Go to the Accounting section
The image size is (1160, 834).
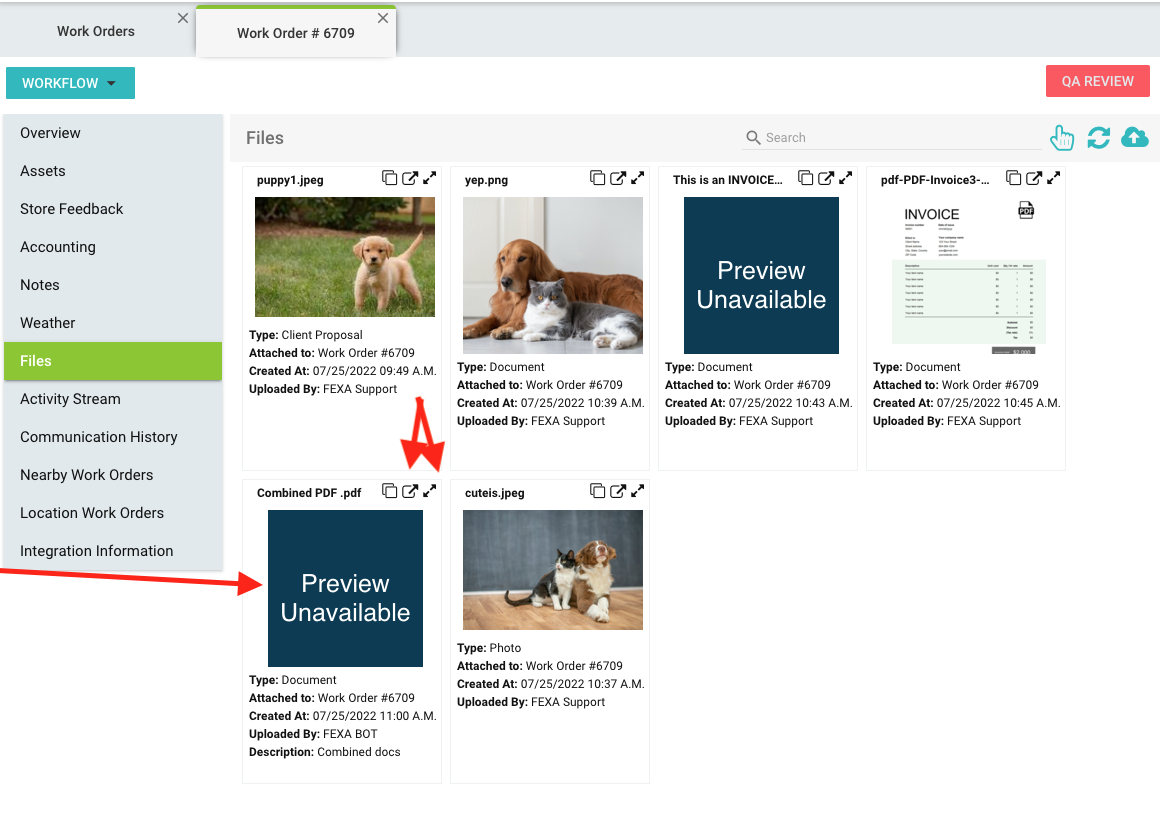point(58,247)
